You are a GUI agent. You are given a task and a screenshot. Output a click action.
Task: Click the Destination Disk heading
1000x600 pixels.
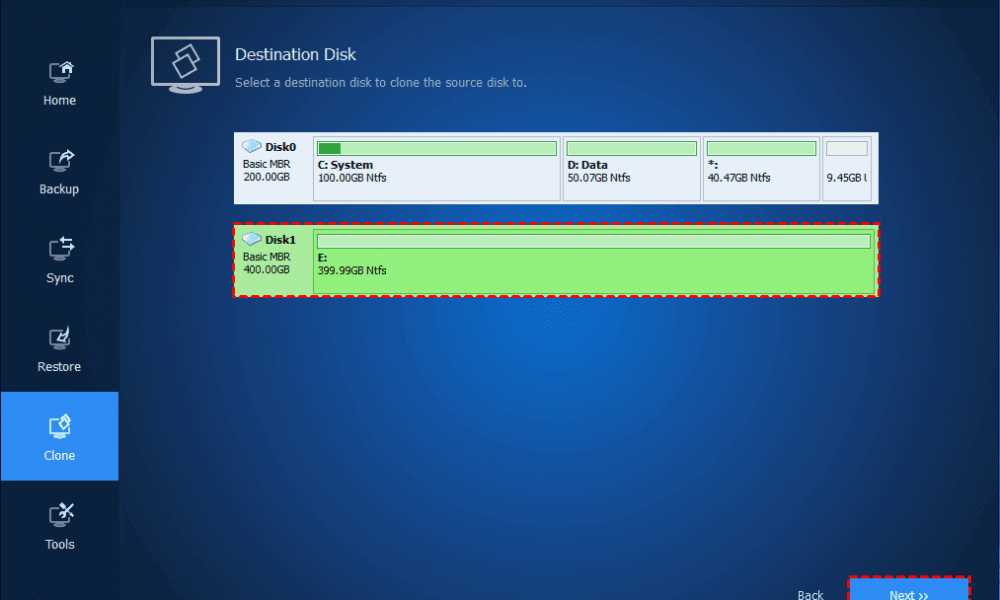(295, 54)
